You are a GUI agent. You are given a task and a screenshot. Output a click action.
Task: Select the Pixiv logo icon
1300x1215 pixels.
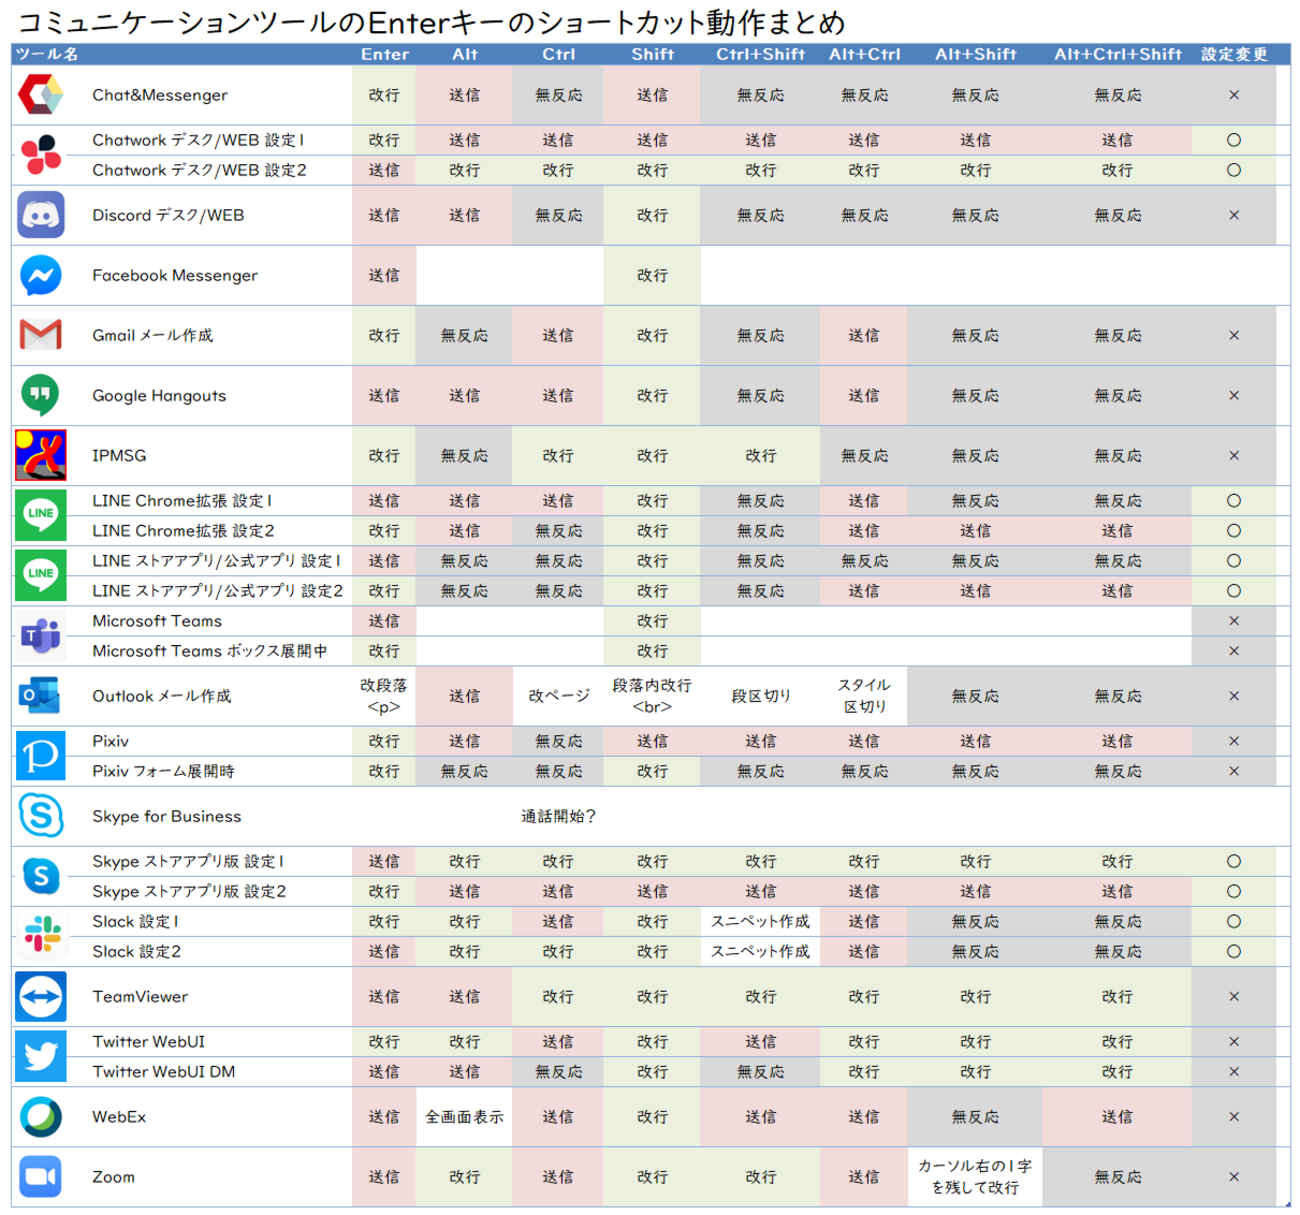[x=41, y=755]
